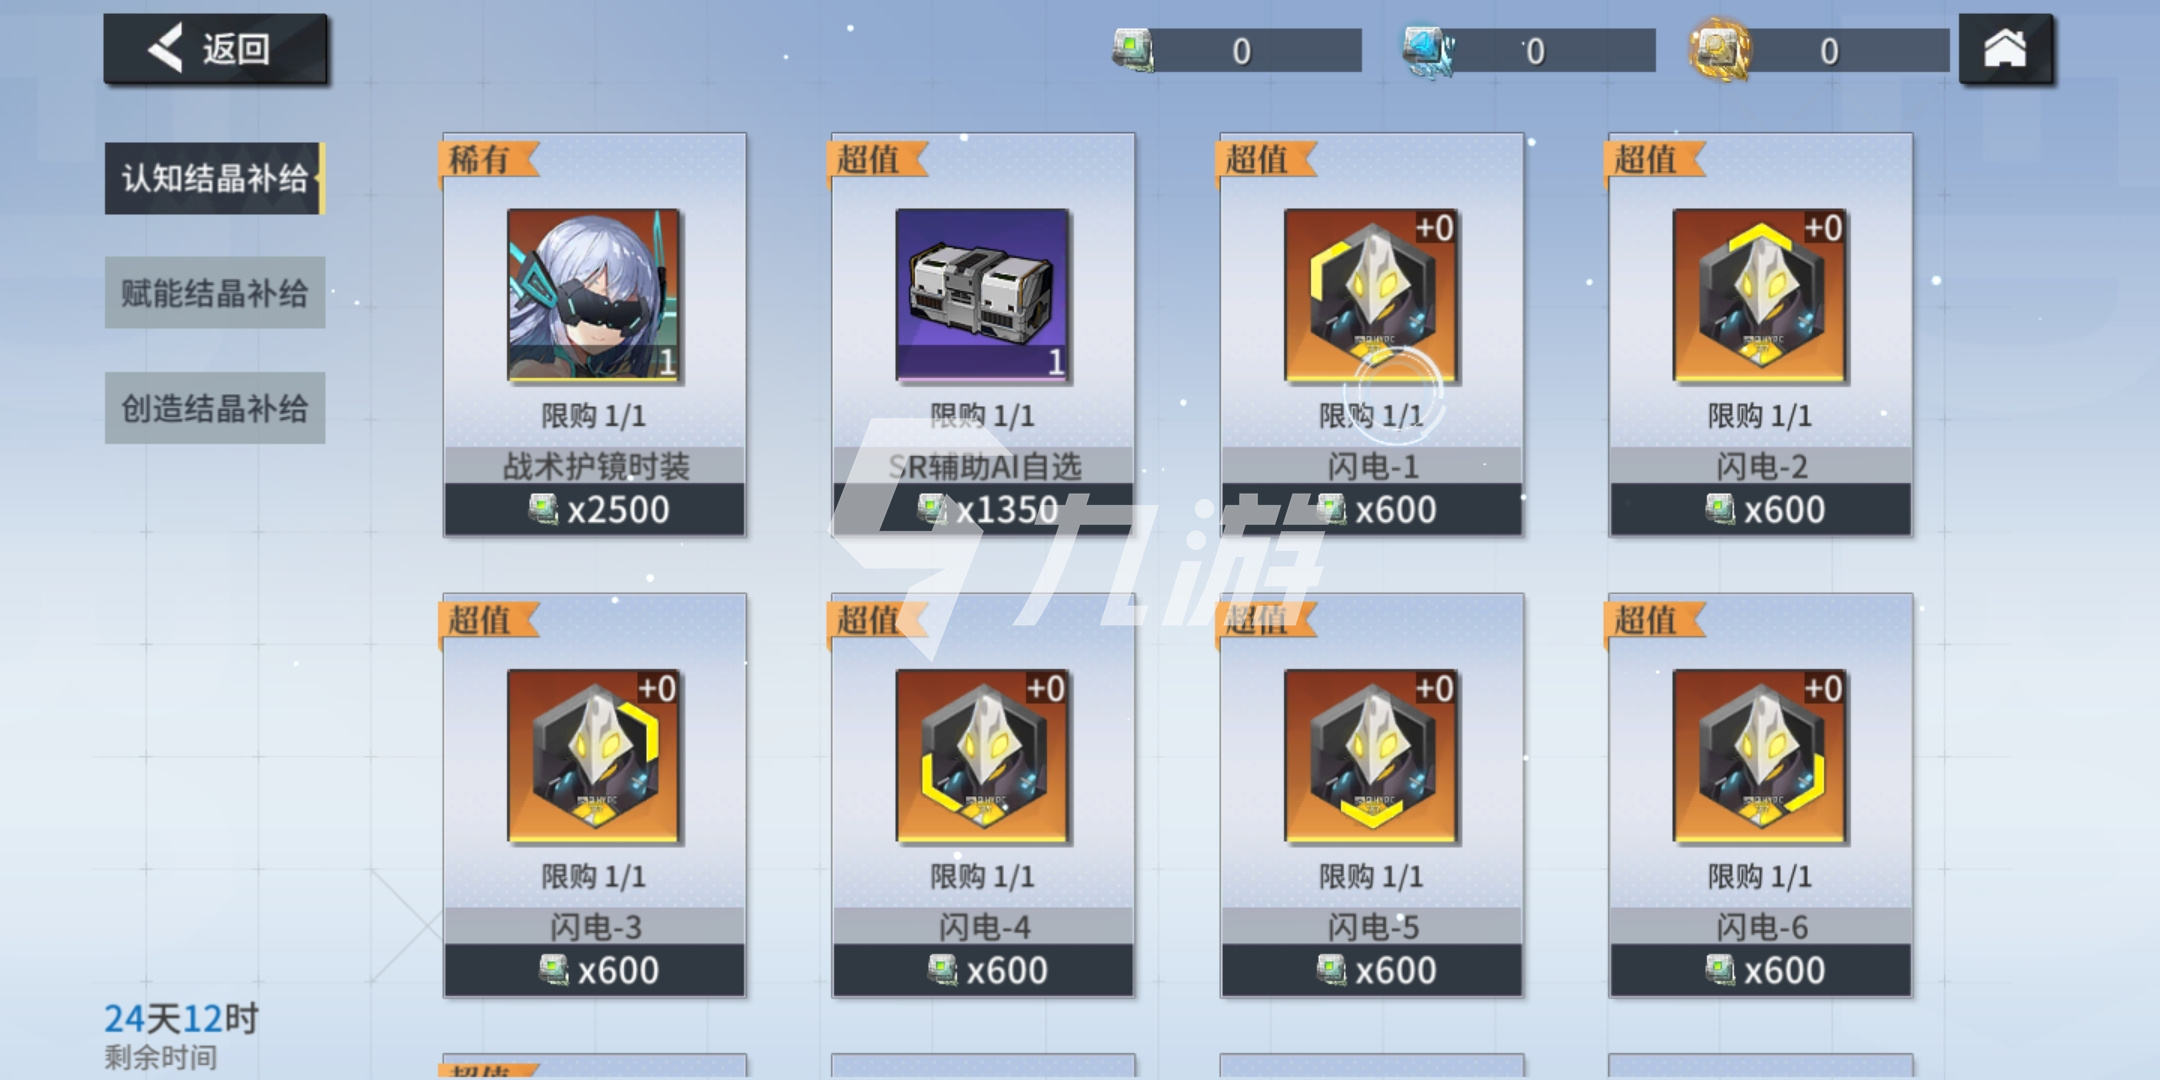Open the 闪电-3 chip item icon
The height and width of the screenshot is (1080, 2160).
click(x=594, y=757)
